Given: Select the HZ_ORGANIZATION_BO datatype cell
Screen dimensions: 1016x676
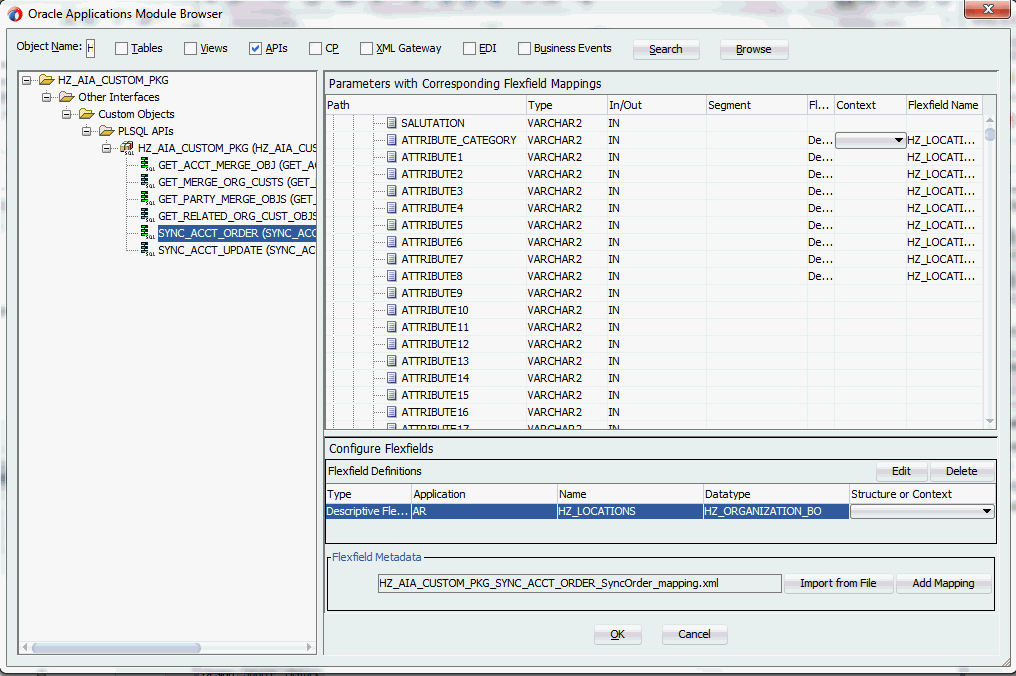Looking at the screenshot, I should pos(776,511).
